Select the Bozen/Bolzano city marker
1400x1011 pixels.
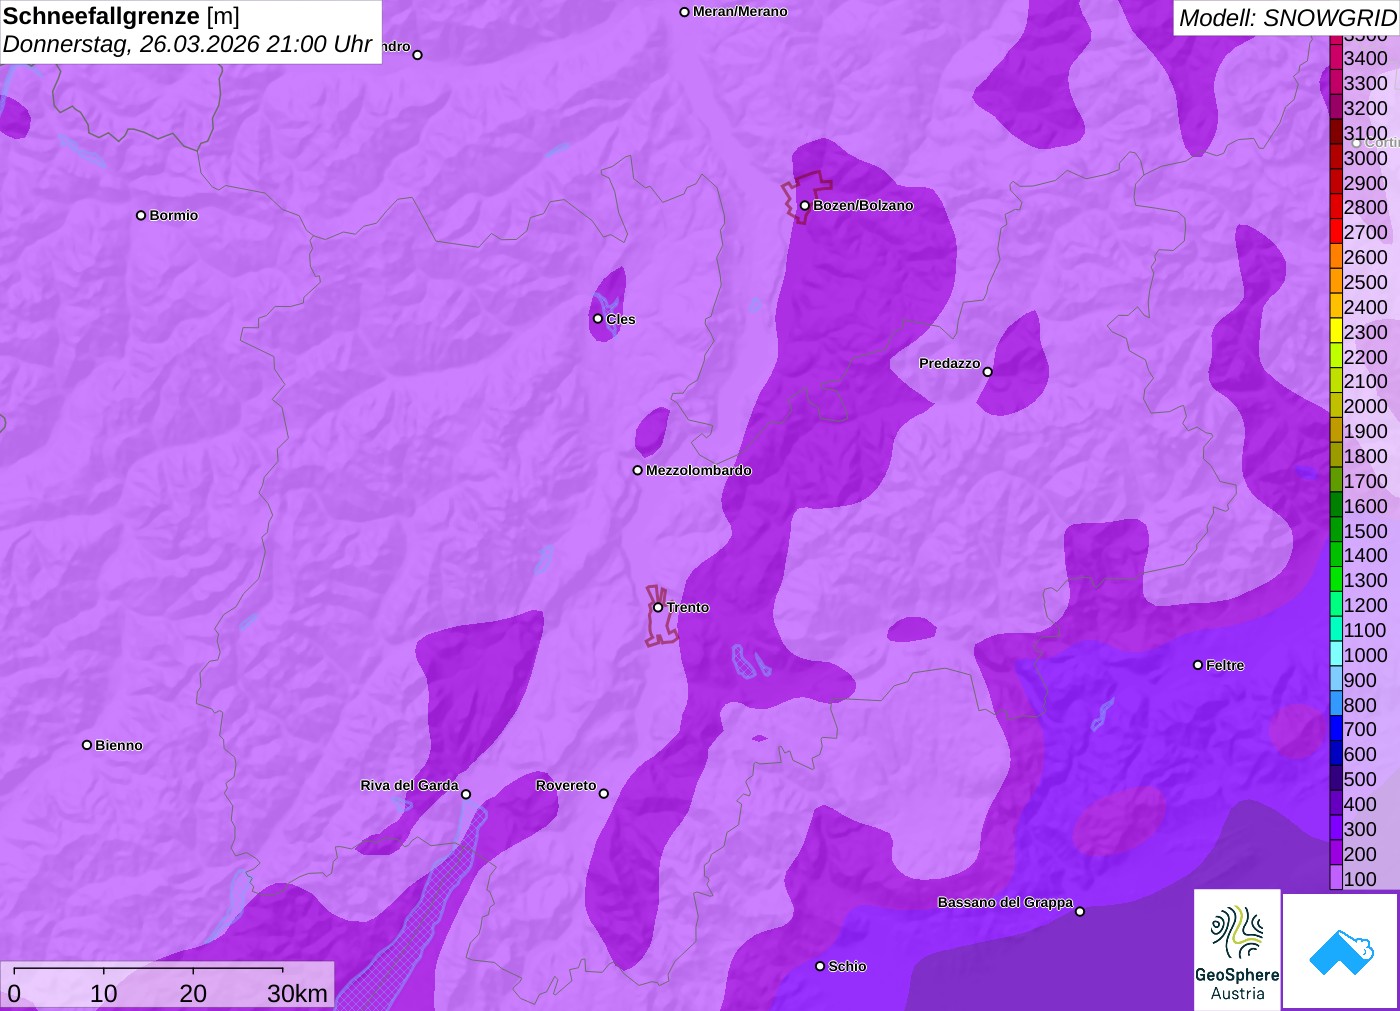pos(805,206)
